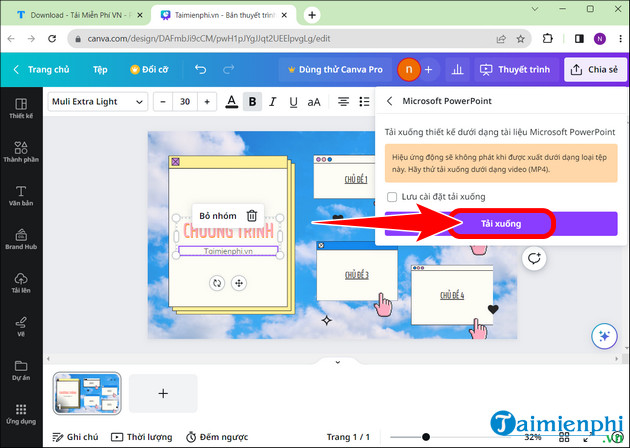
Task: Open the Tải lên uploads panel
Action: click(x=21, y=283)
